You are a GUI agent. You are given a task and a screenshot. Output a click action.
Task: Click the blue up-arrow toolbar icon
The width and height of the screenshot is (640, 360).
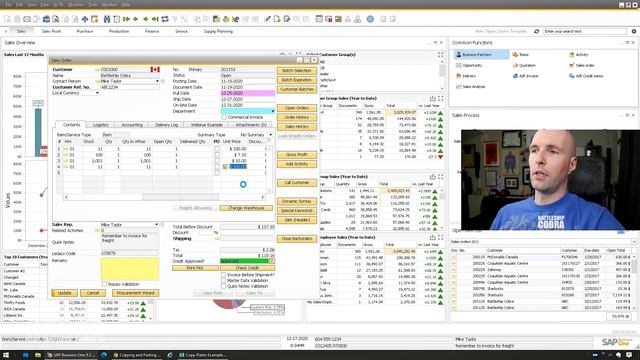[x=85, y=19]
